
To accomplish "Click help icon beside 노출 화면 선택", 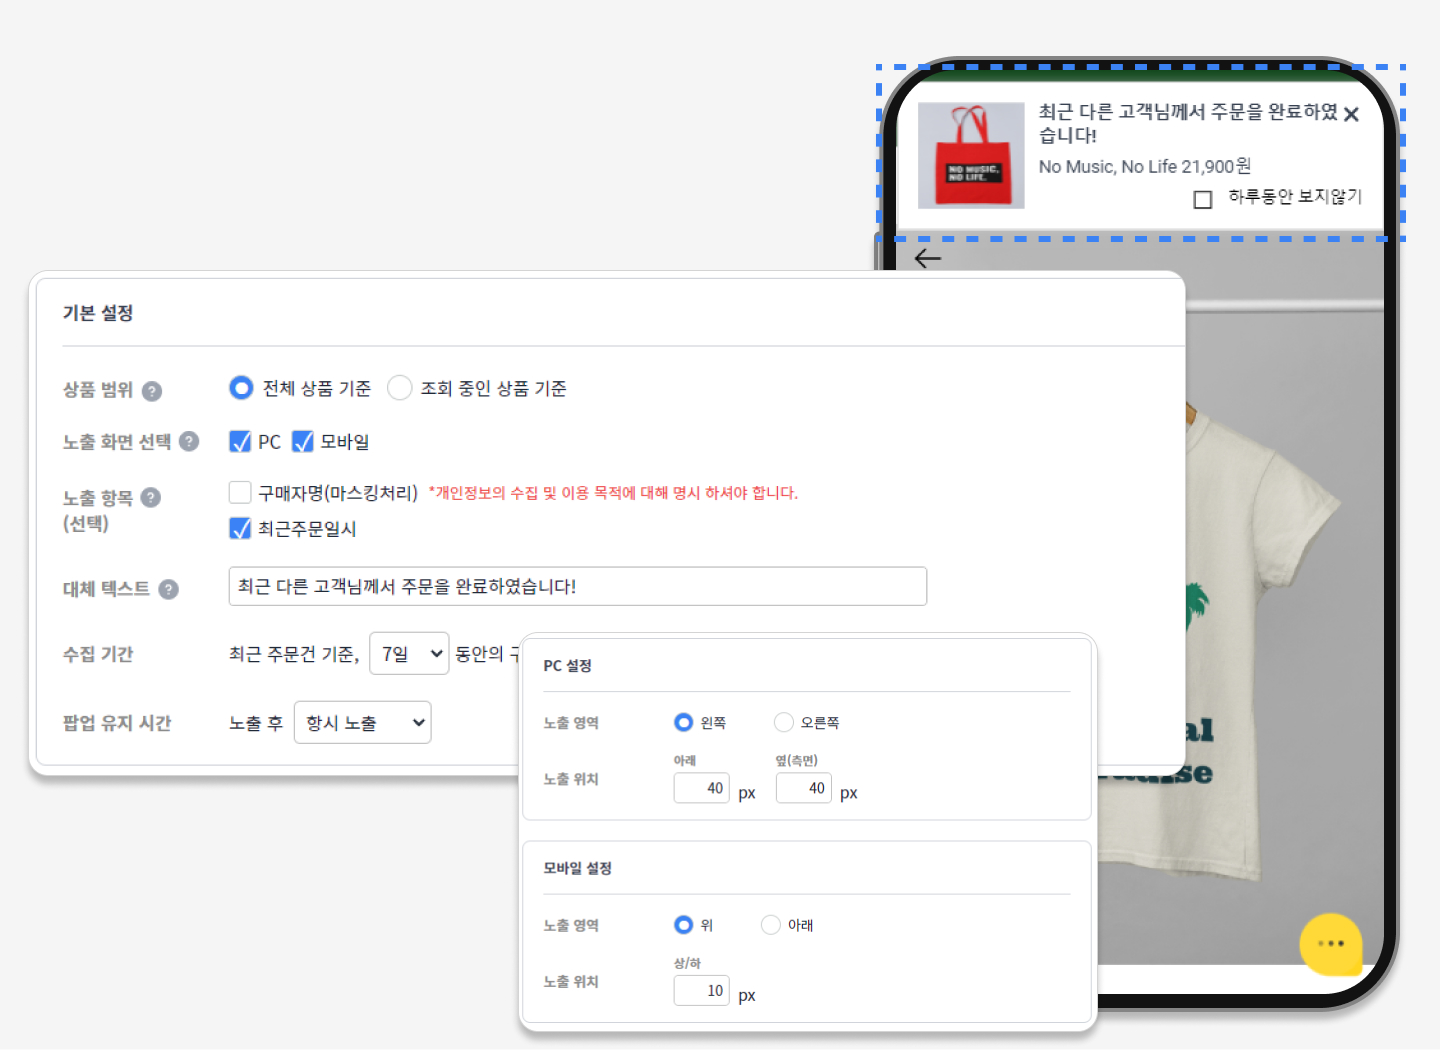I will [x=189, y=441].
